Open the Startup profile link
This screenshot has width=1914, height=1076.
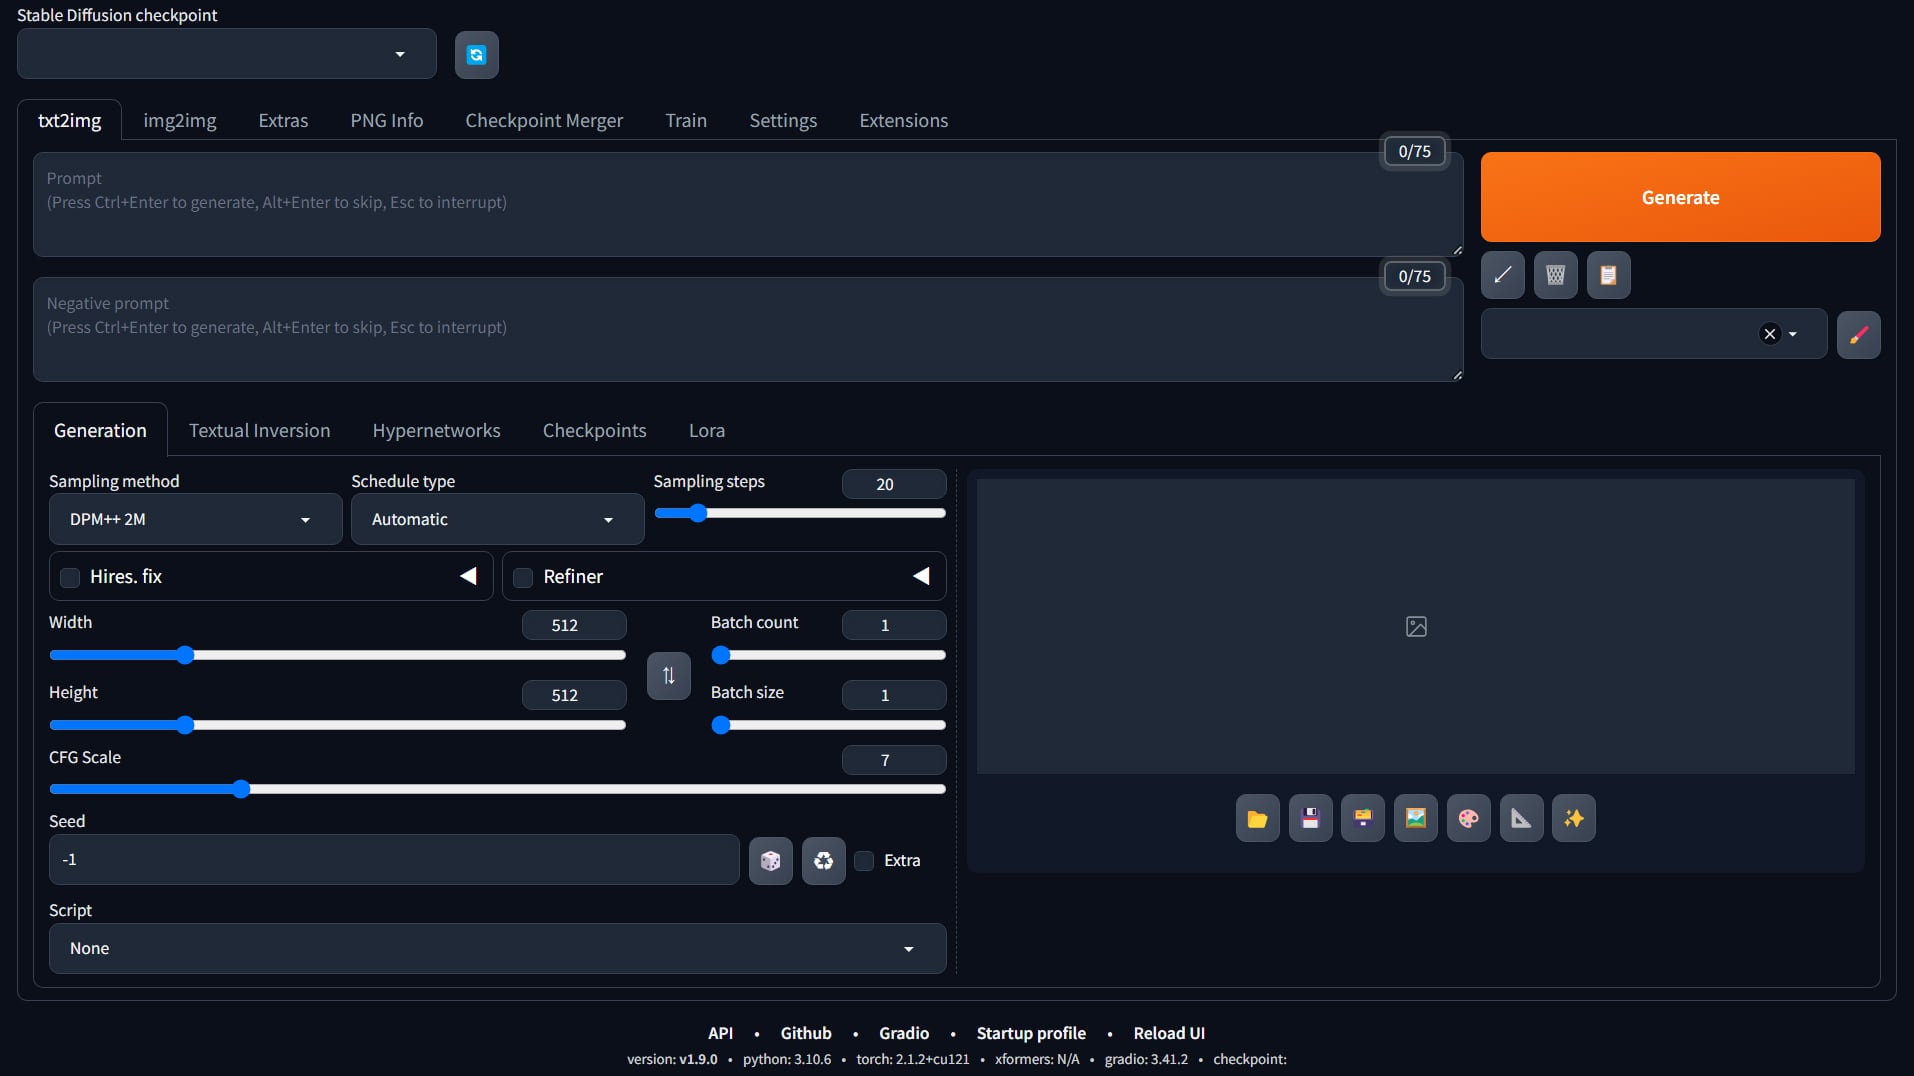[x=1031, y=1033]
